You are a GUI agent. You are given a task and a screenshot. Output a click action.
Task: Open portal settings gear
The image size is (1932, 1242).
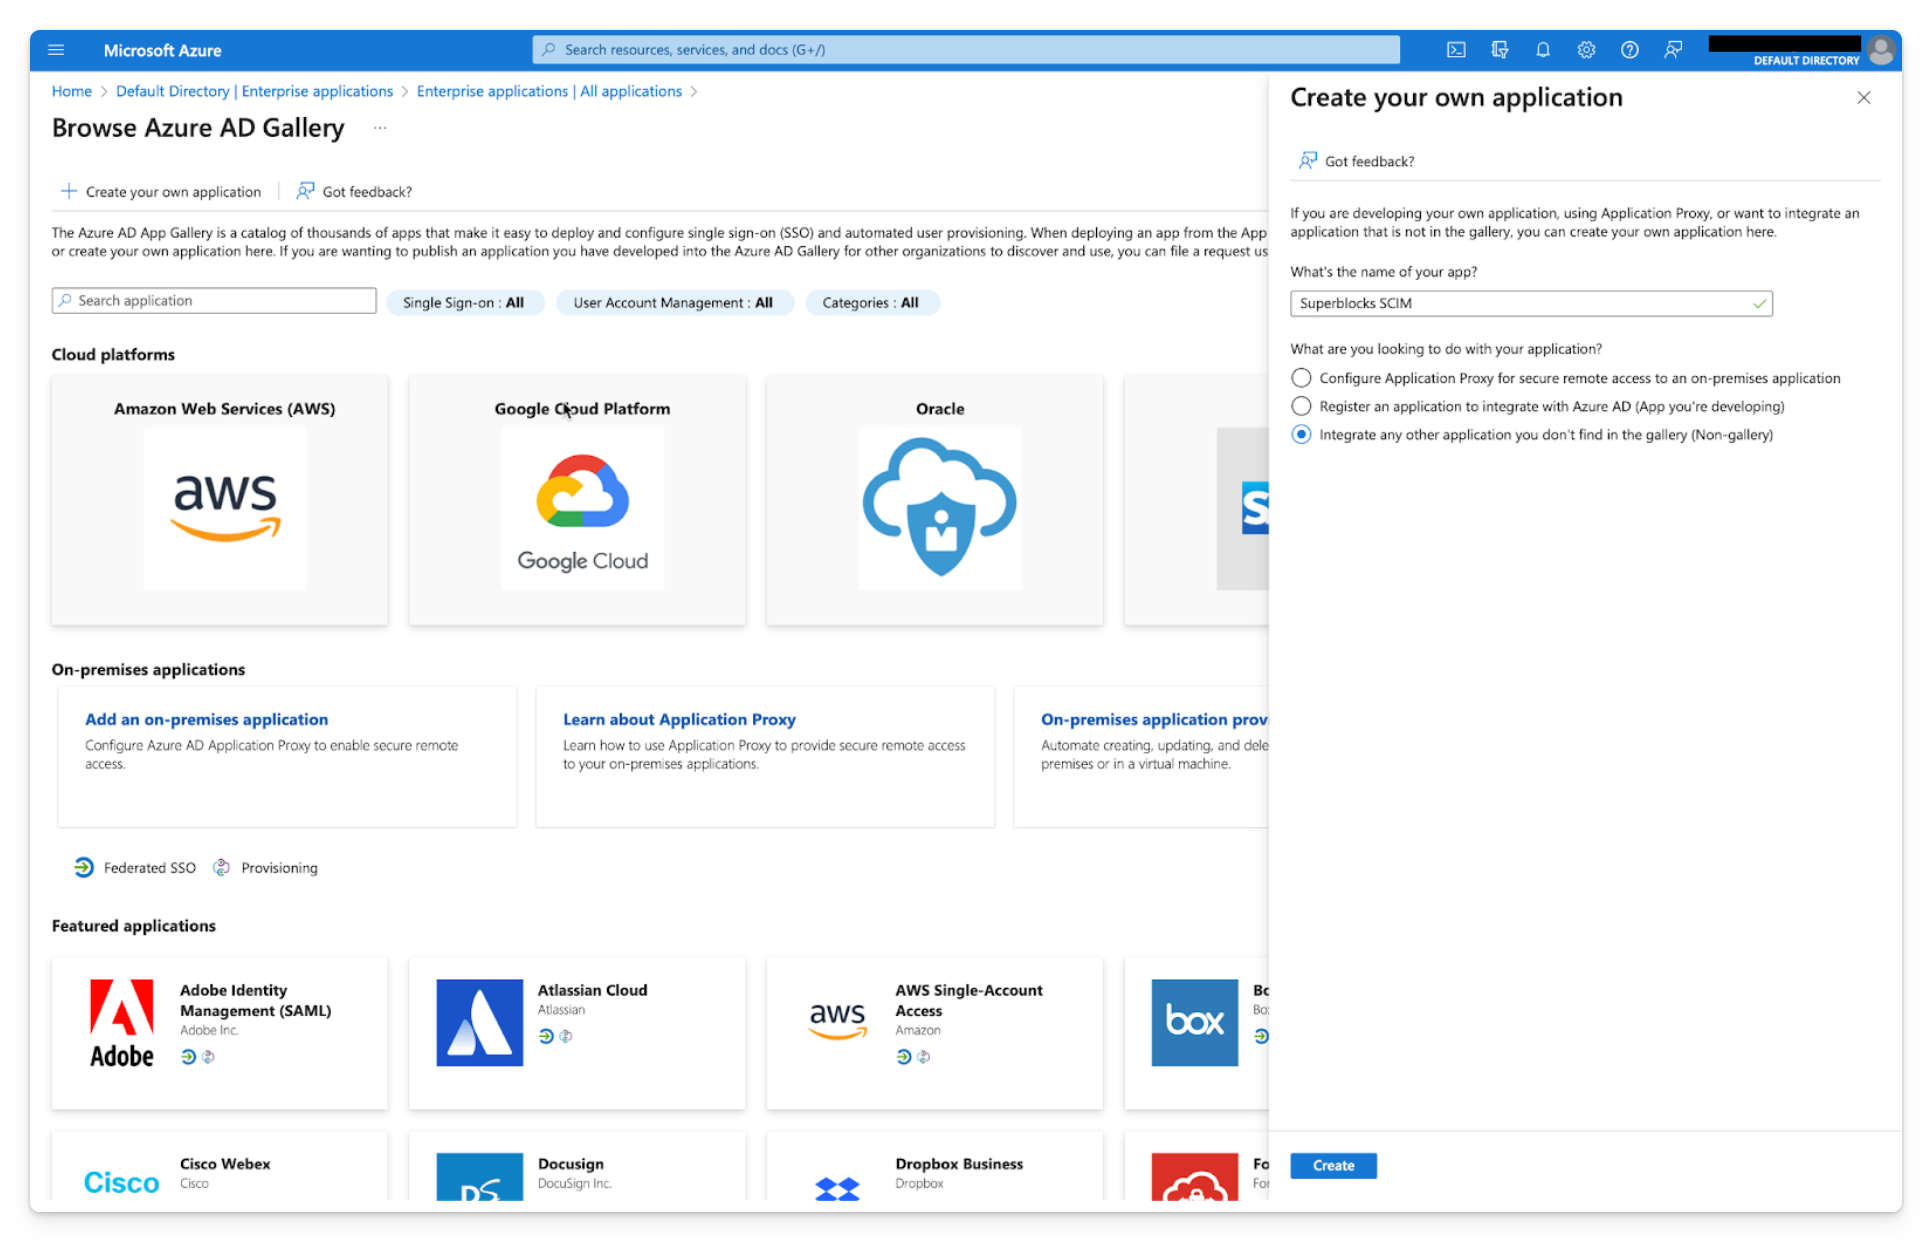(x=1586, y=49)
